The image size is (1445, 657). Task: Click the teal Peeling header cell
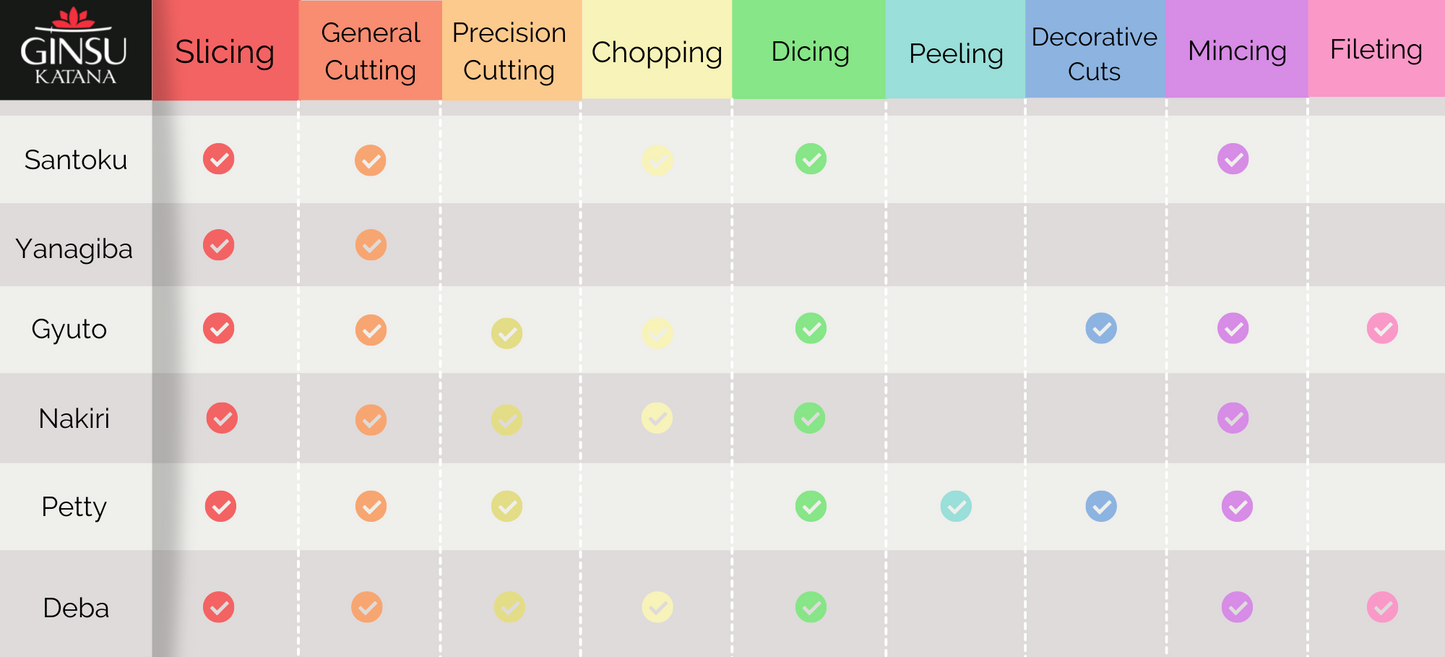[x=956, y=53]
